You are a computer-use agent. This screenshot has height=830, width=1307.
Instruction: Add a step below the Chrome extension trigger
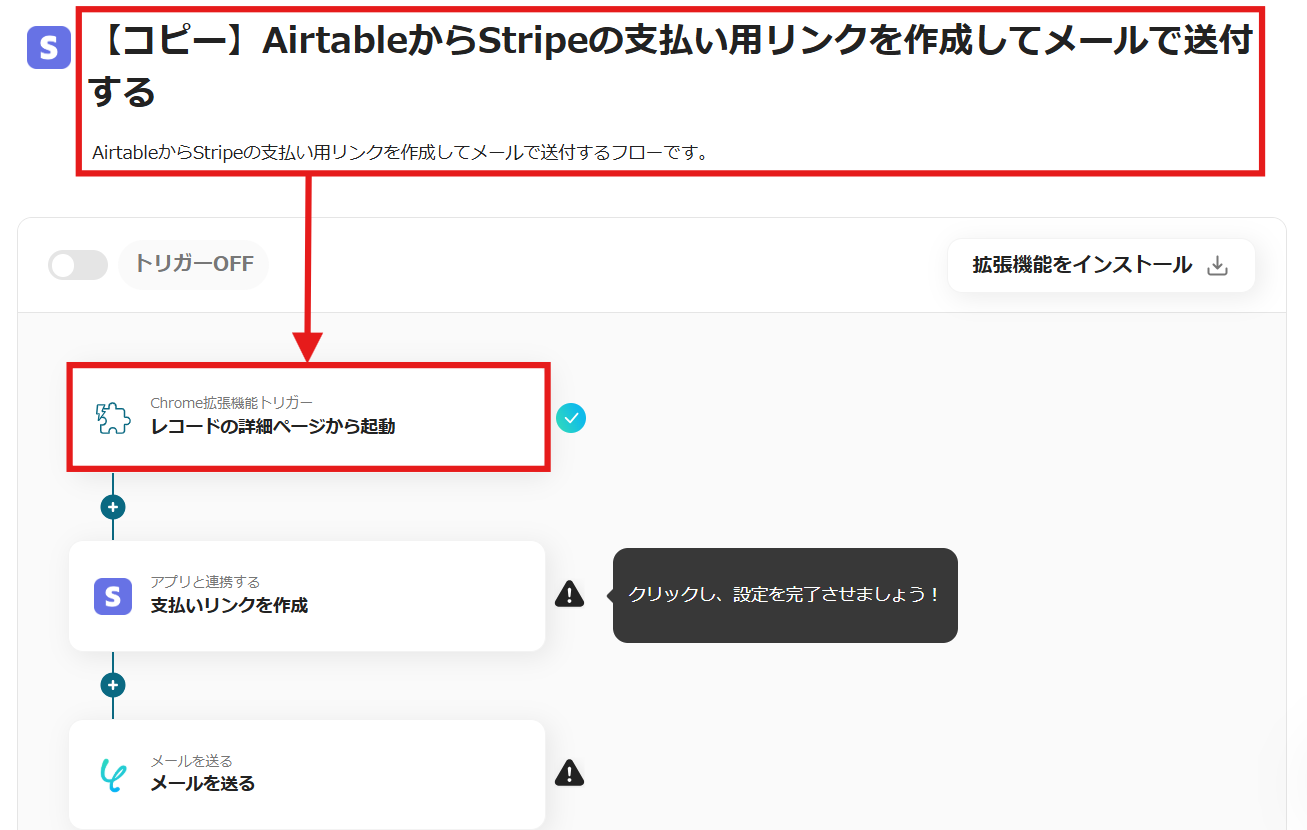113,507
